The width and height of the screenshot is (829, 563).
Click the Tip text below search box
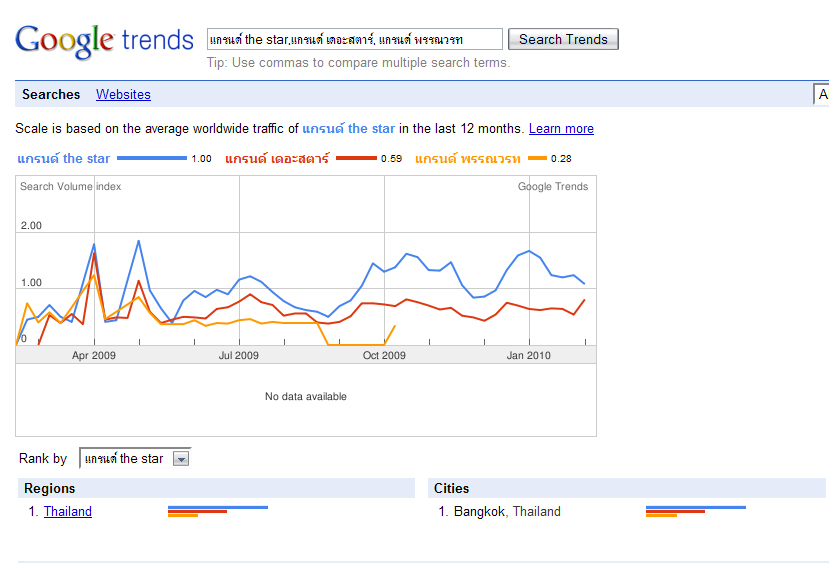(x=358, y=62)
